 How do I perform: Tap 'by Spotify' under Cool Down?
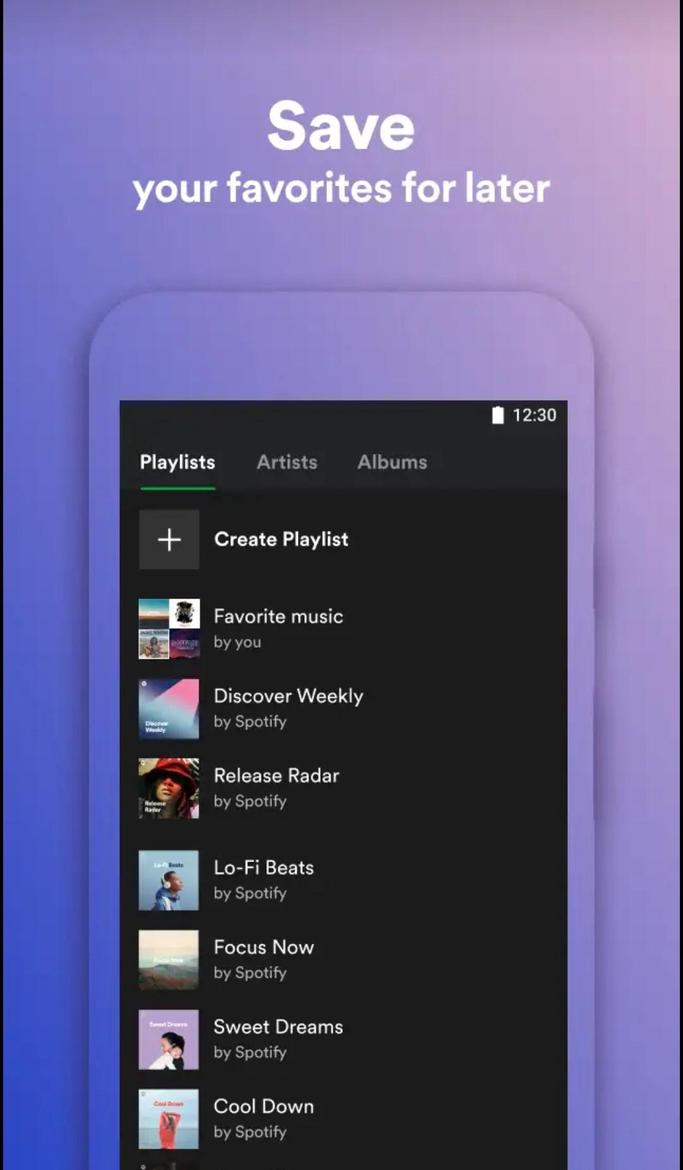(250, 1133)
